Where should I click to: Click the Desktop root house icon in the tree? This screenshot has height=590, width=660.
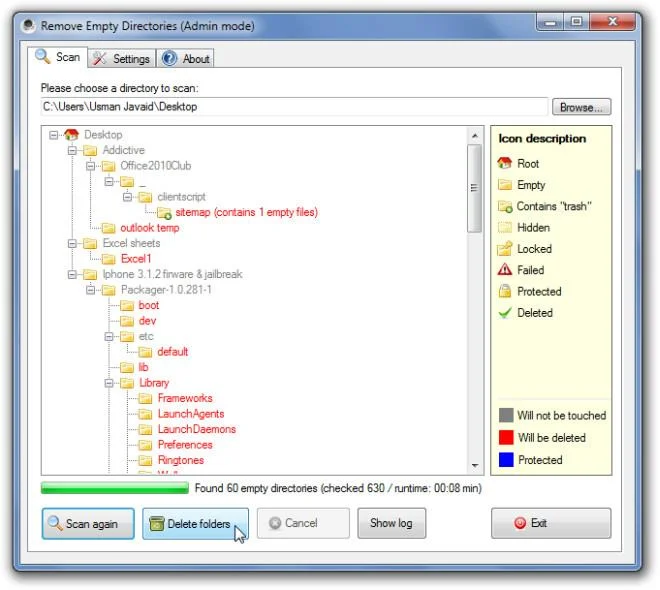pyautogui.click(x=72, y=135)
